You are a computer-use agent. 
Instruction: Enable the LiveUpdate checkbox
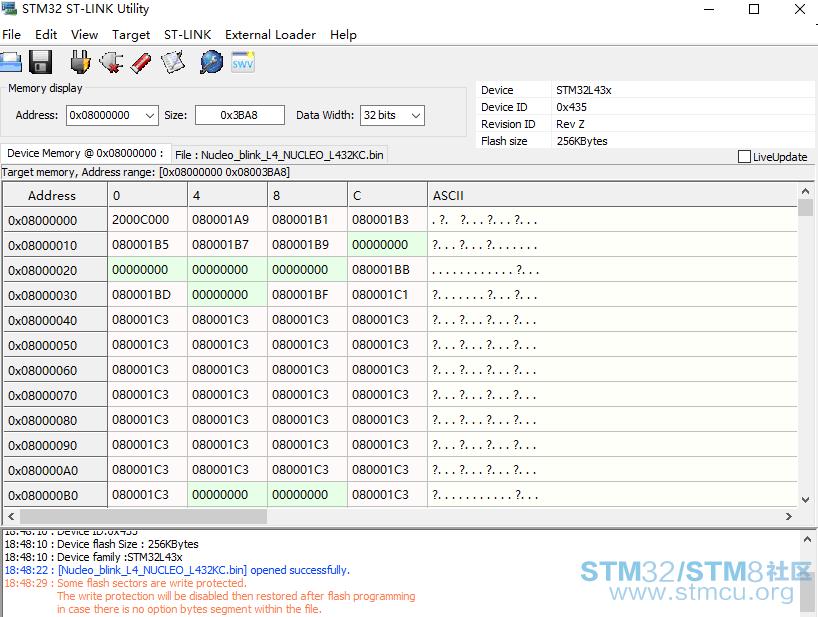point(744,156)
